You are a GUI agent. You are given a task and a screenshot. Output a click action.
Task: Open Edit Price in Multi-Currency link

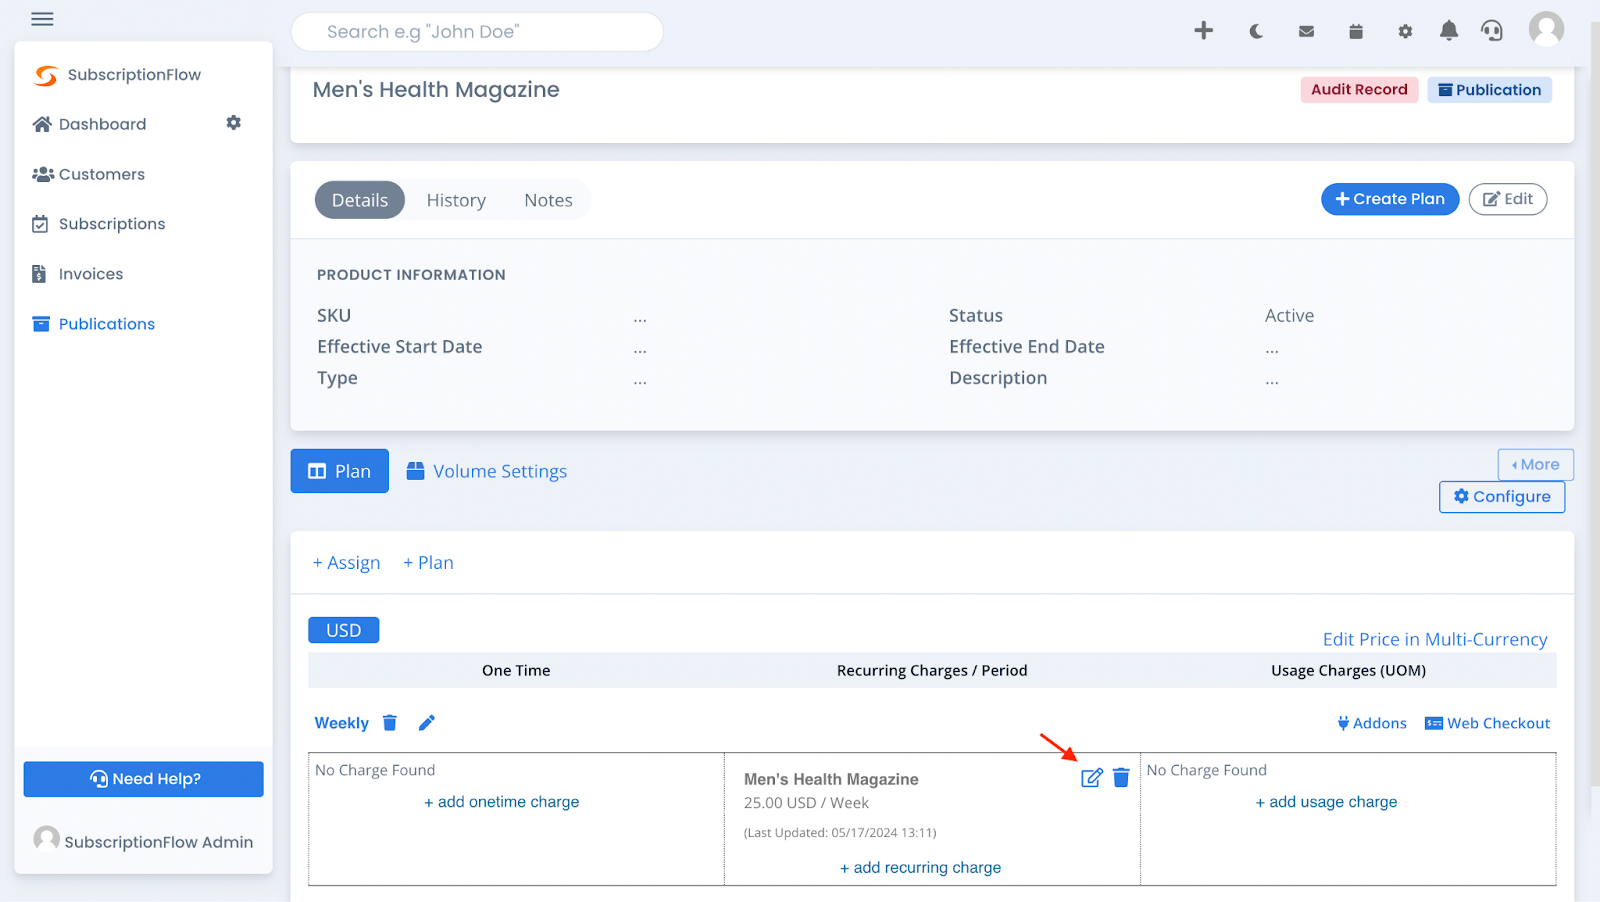[x=1435, y=639]
